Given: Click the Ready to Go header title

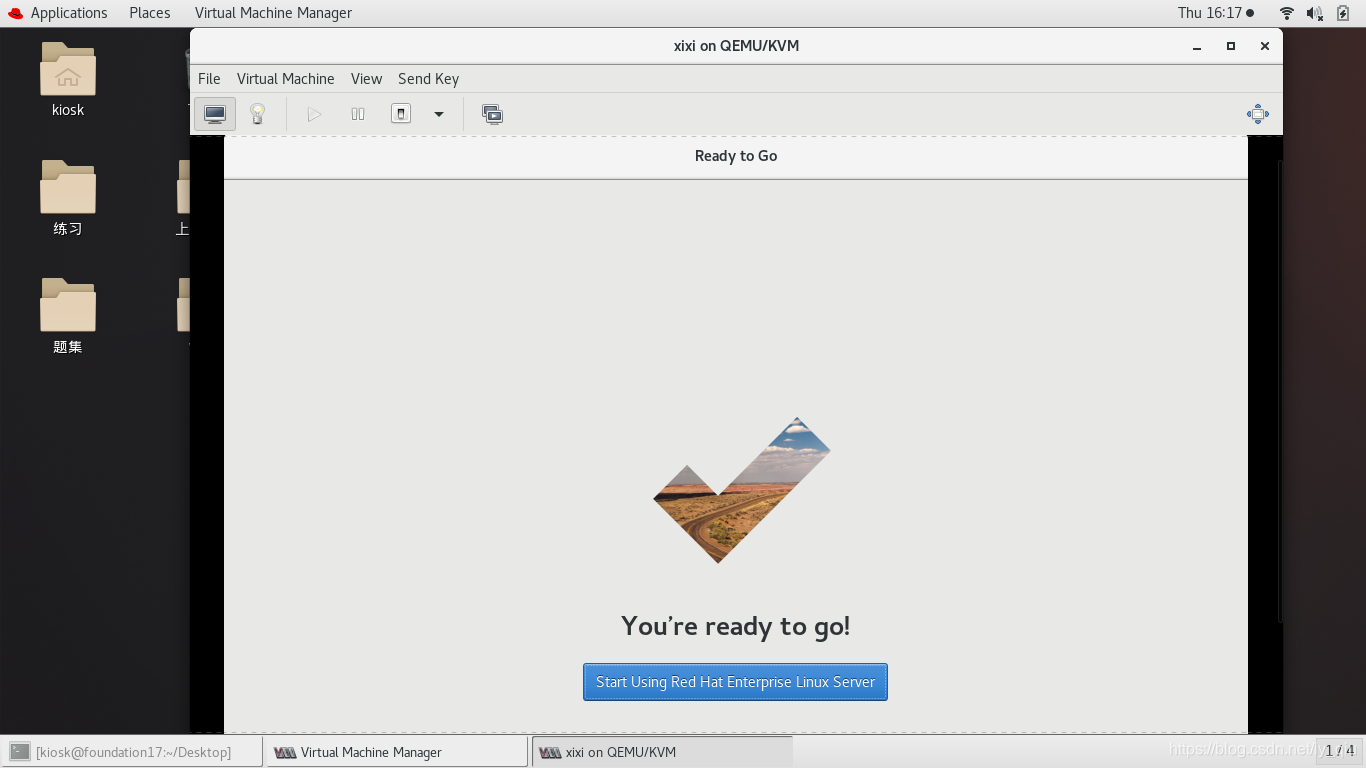Looking at the screenshot, I should pos(736,156).
